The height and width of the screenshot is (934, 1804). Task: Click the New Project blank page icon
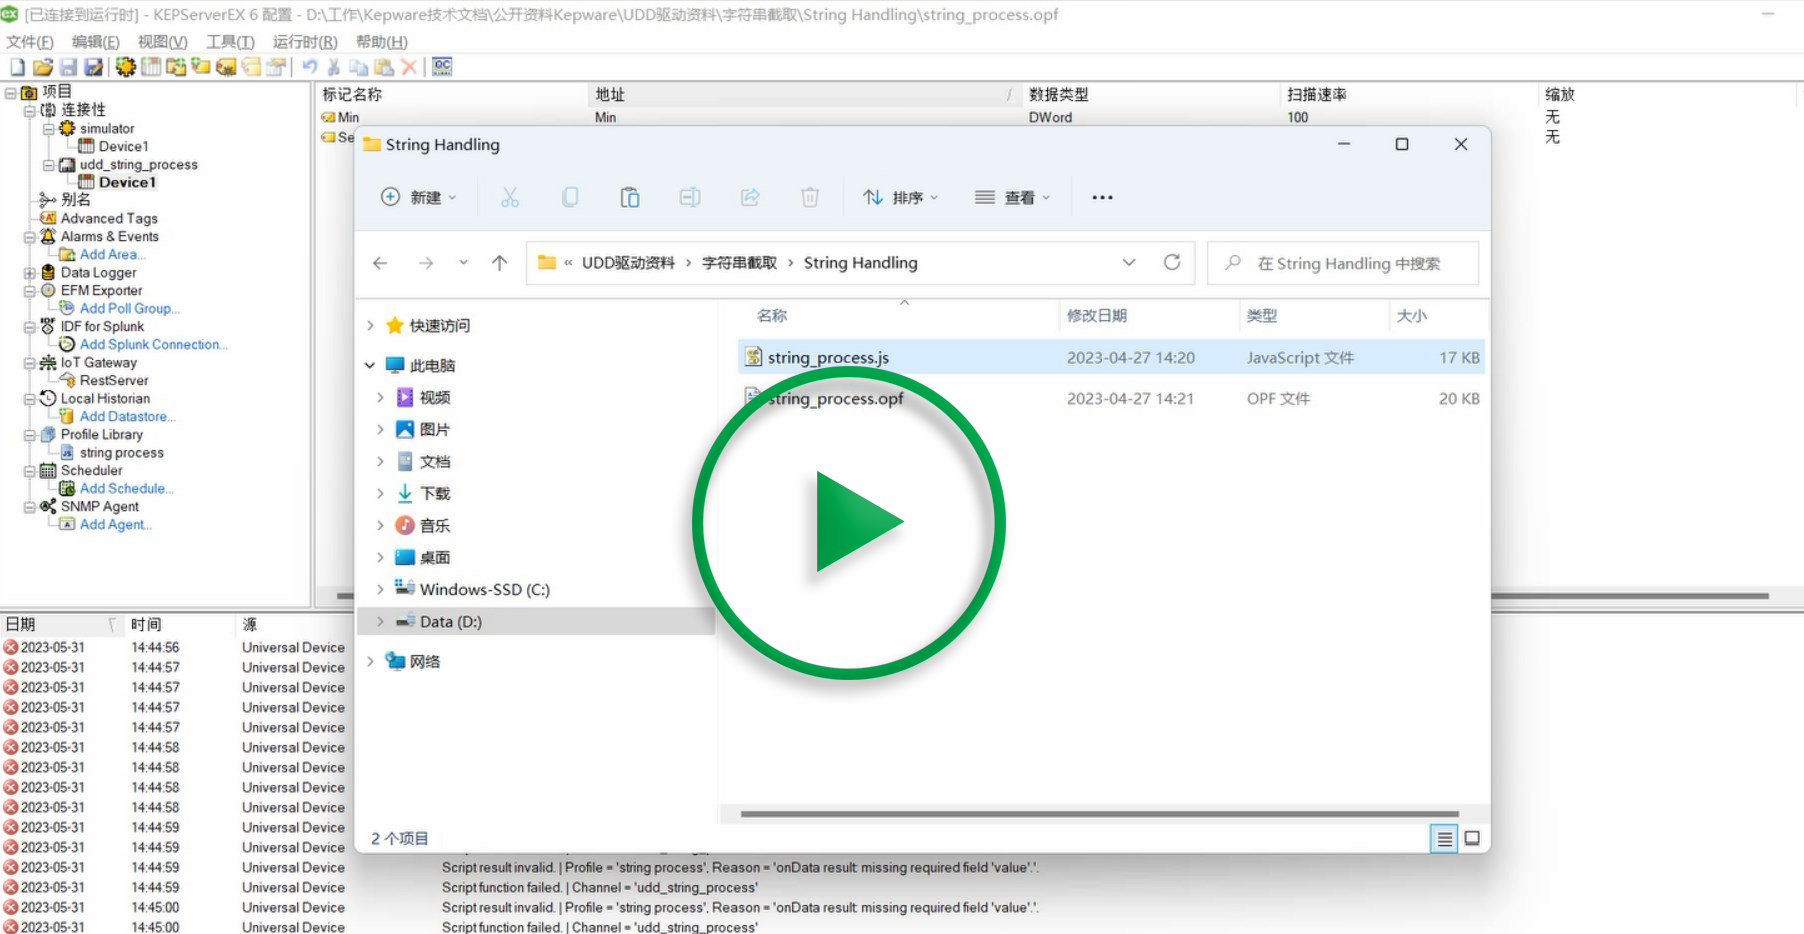coord(17,67)
